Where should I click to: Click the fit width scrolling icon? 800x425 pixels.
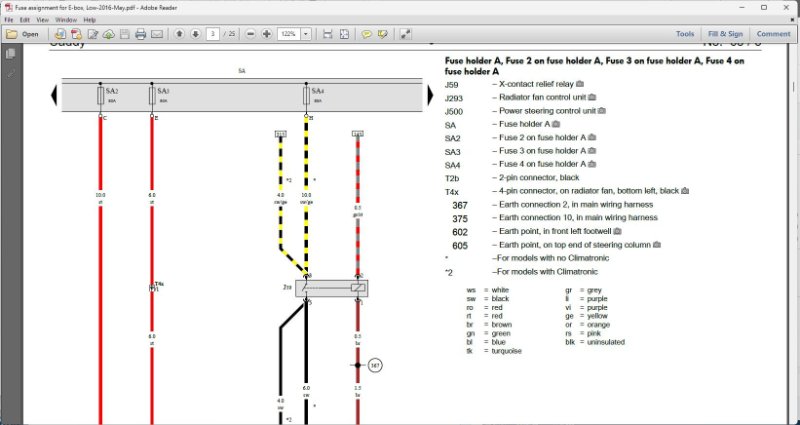328,34
